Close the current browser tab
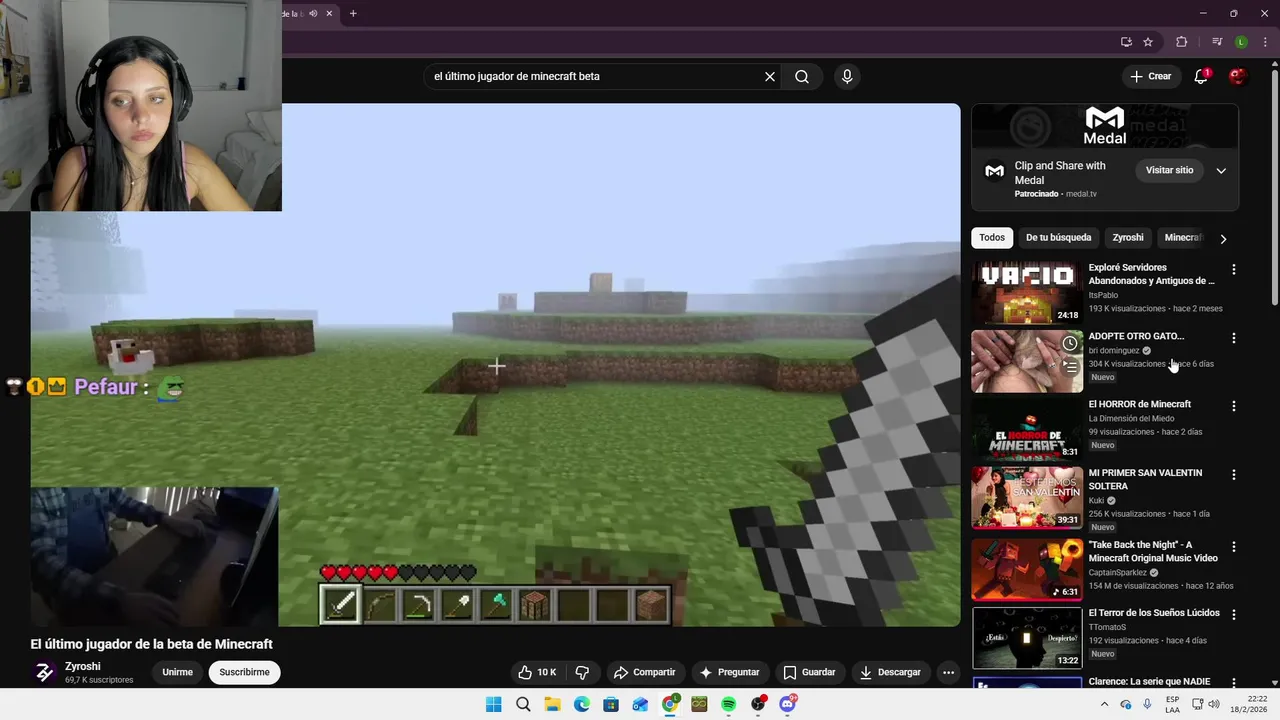This screenshot has width=1280, height=720. [329, 13]
